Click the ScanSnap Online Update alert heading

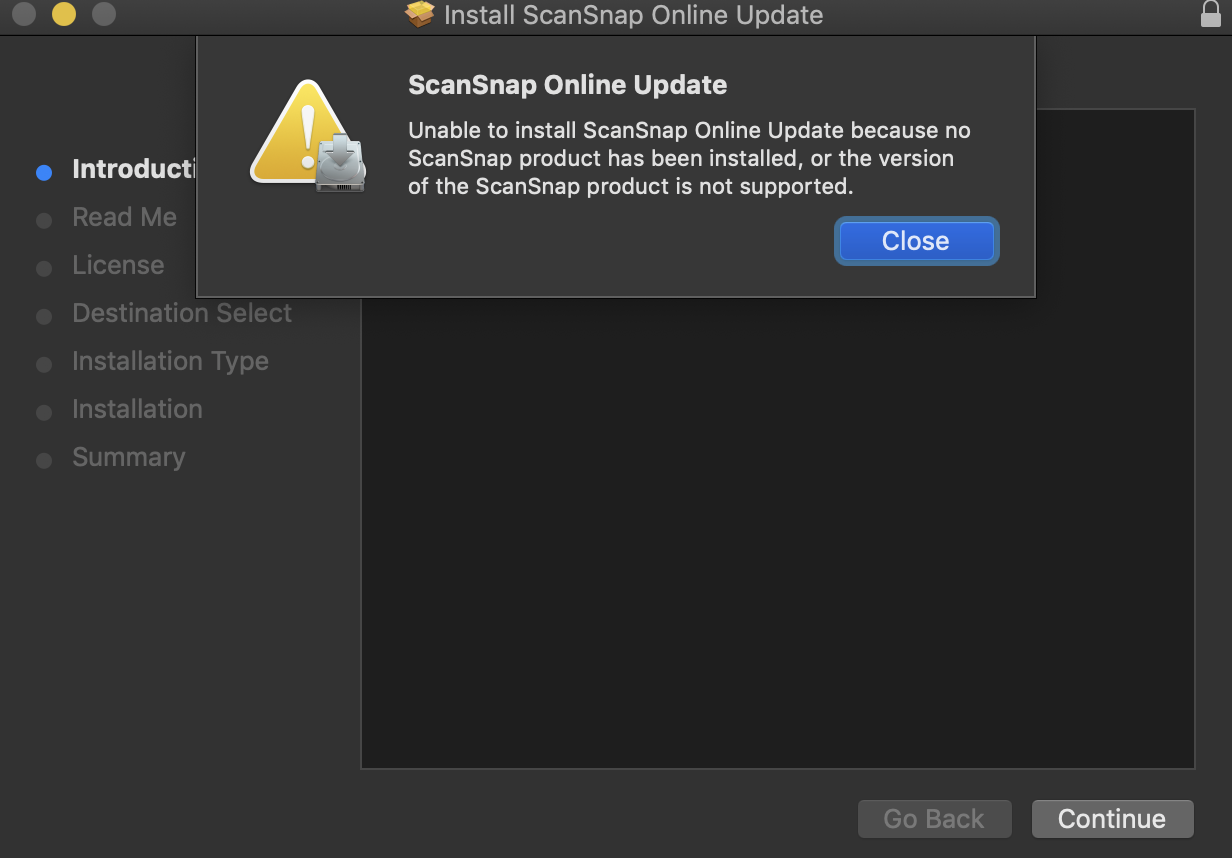point(567,85)
